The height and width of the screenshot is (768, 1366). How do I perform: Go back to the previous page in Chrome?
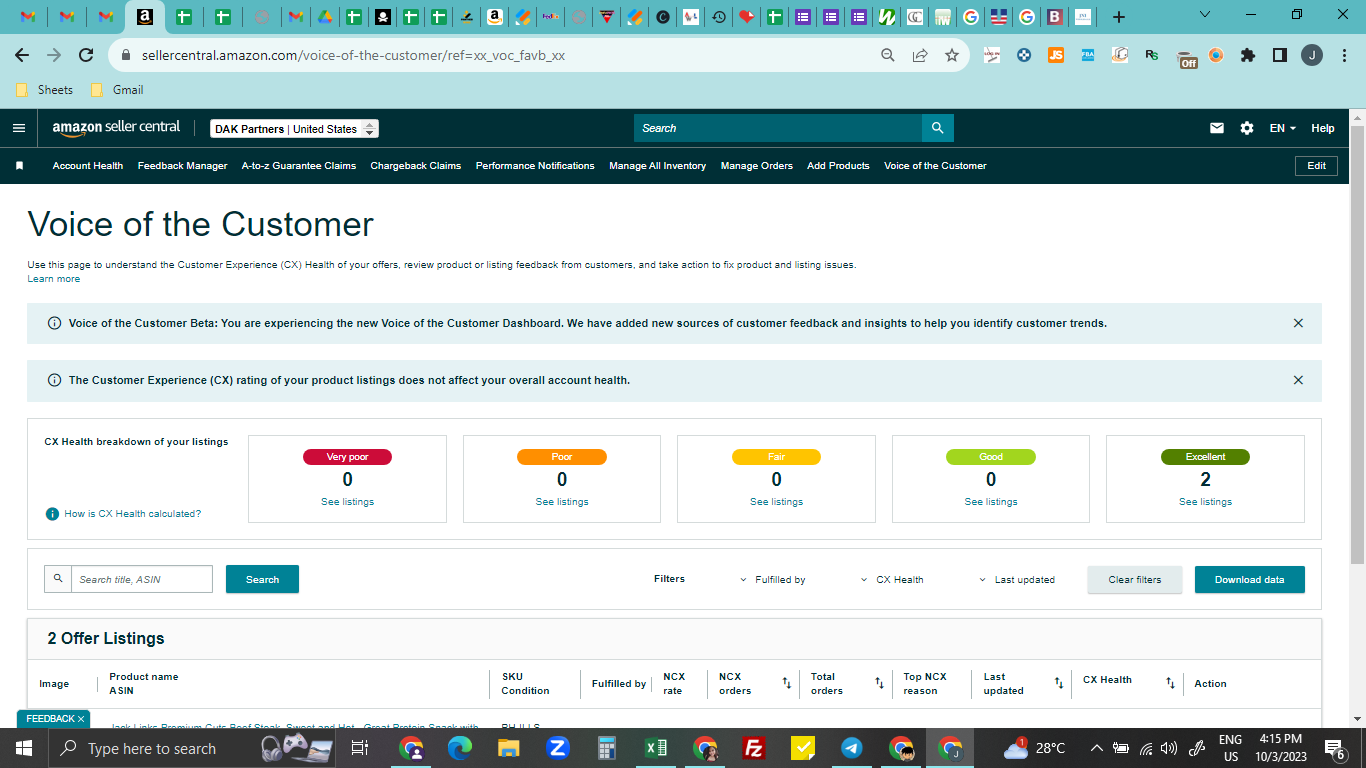click(x=22, y=56)
